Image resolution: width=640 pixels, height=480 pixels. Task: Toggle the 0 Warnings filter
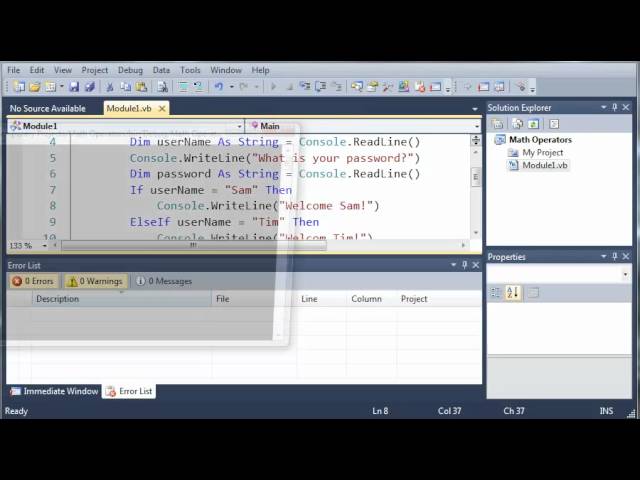[95, 281]
